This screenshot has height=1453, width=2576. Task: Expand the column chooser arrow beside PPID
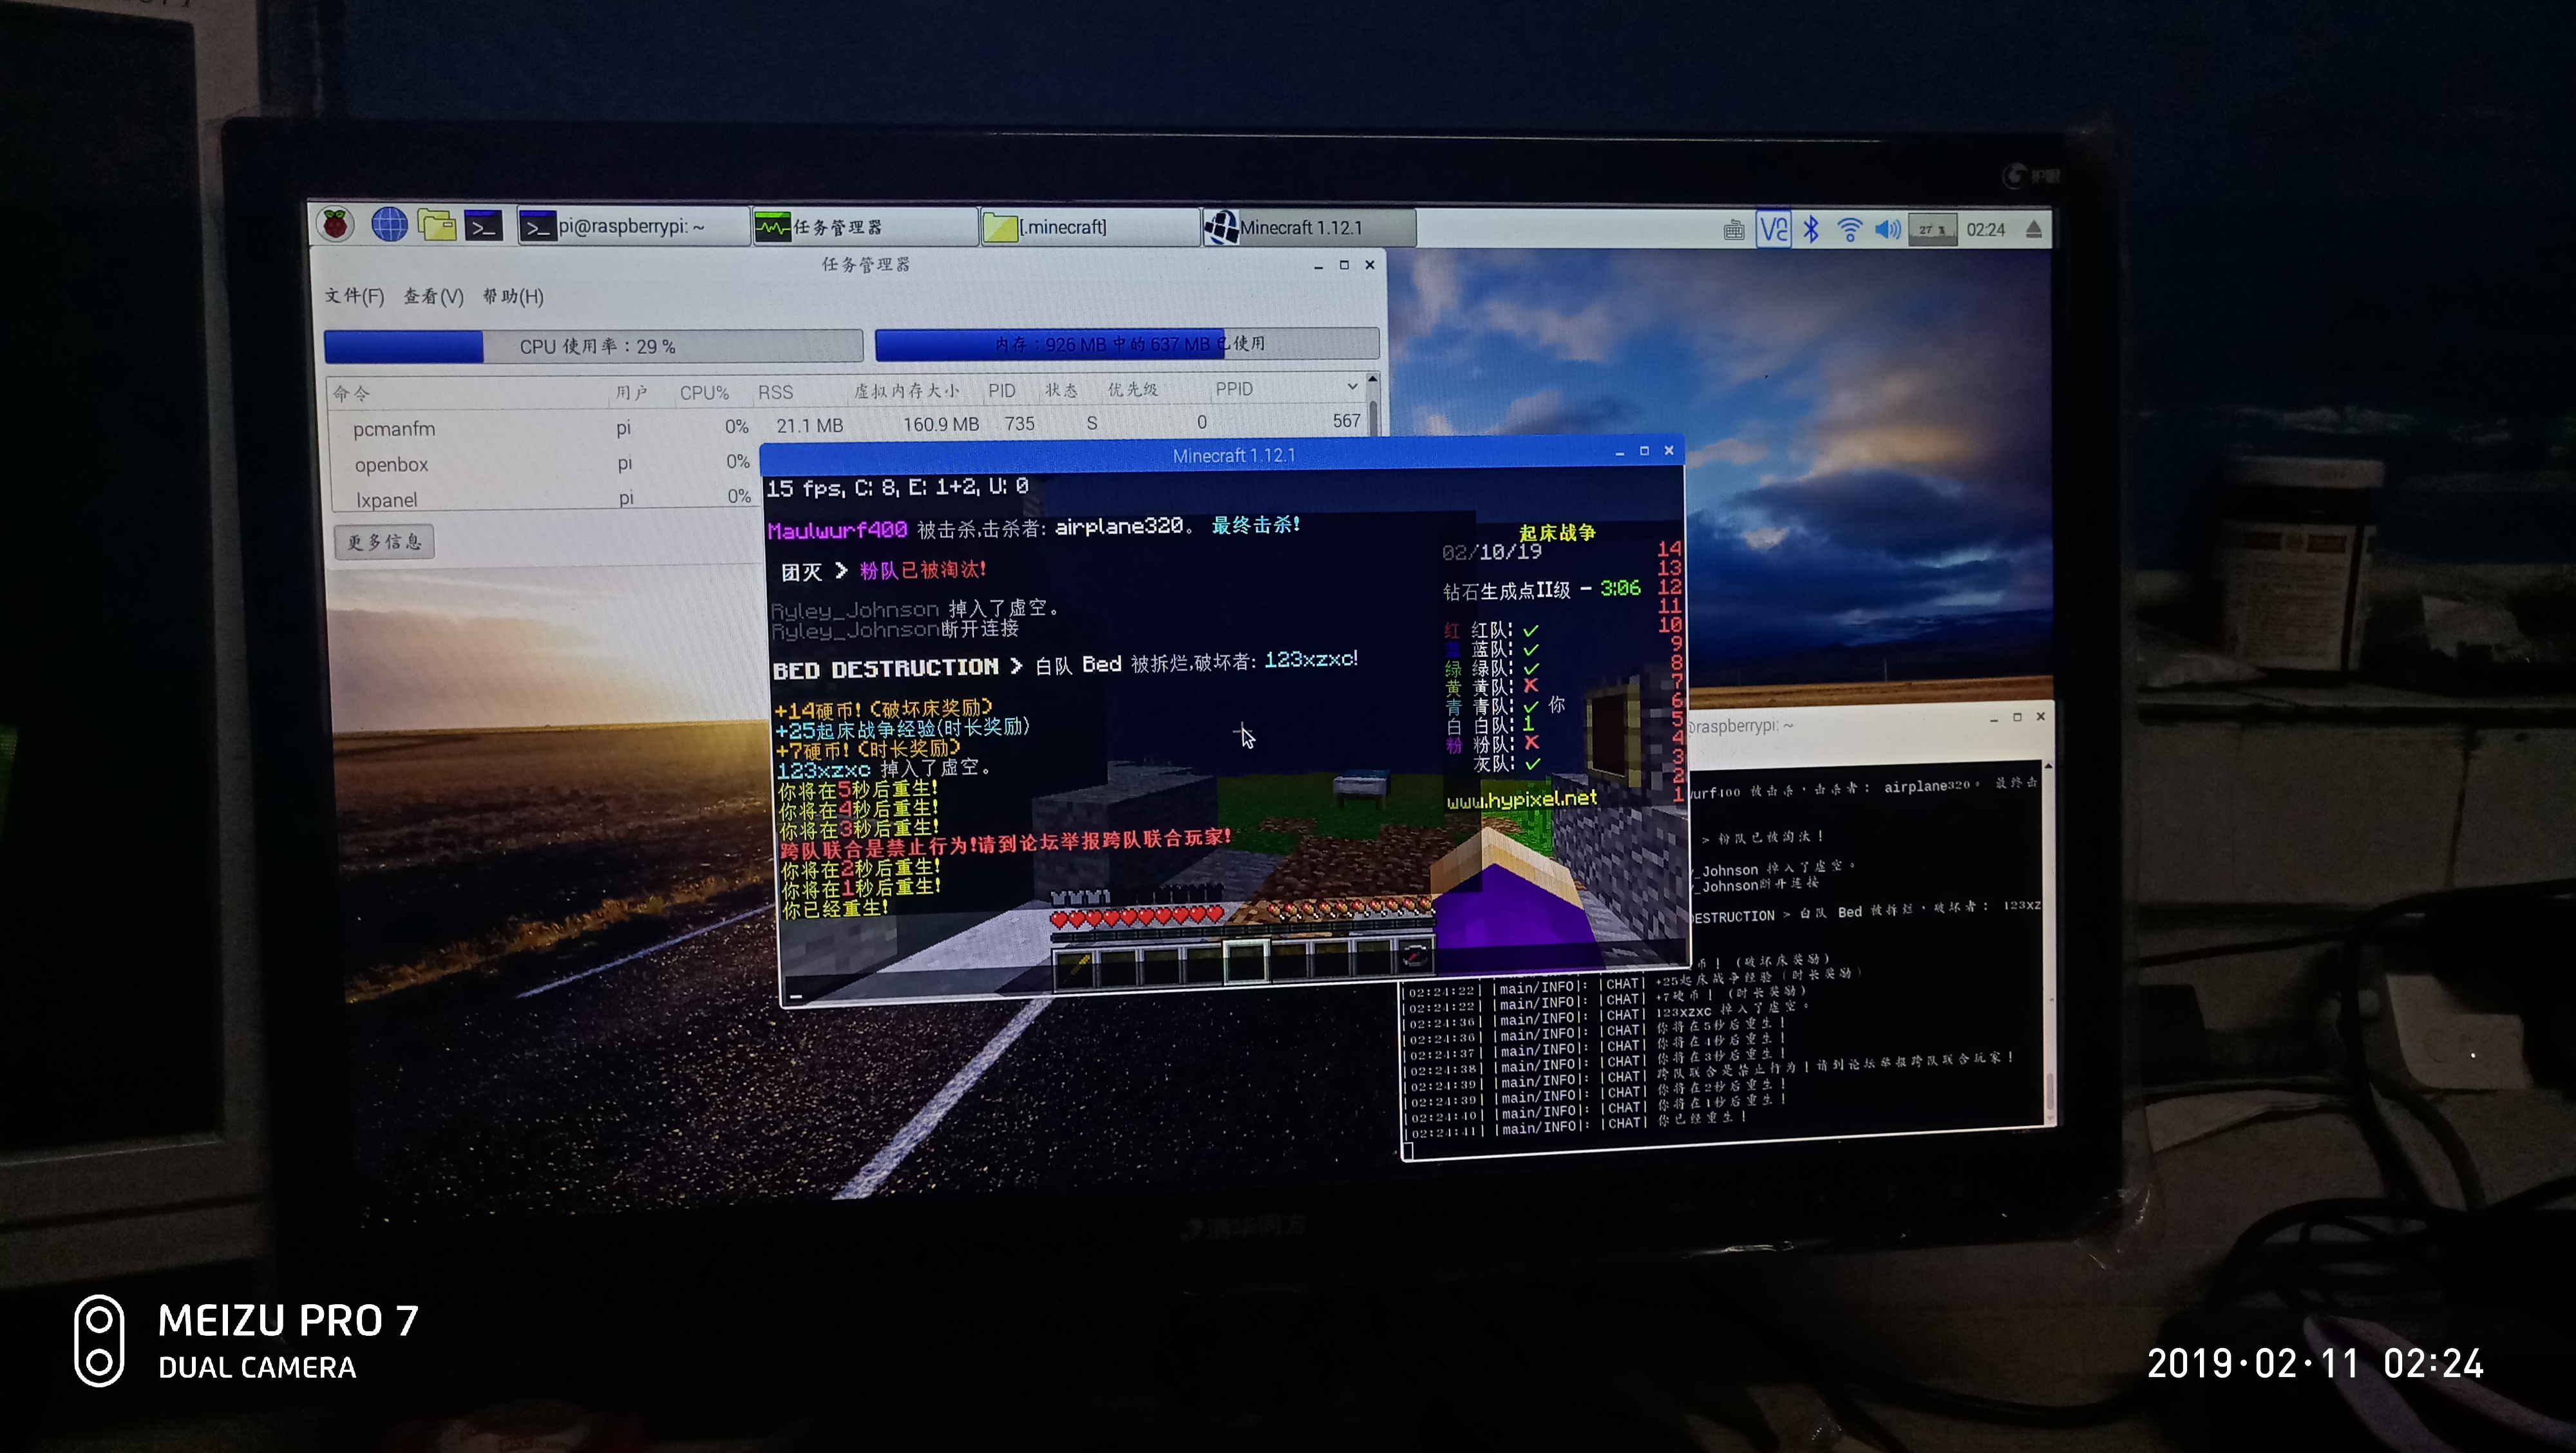coord(1353,387)
